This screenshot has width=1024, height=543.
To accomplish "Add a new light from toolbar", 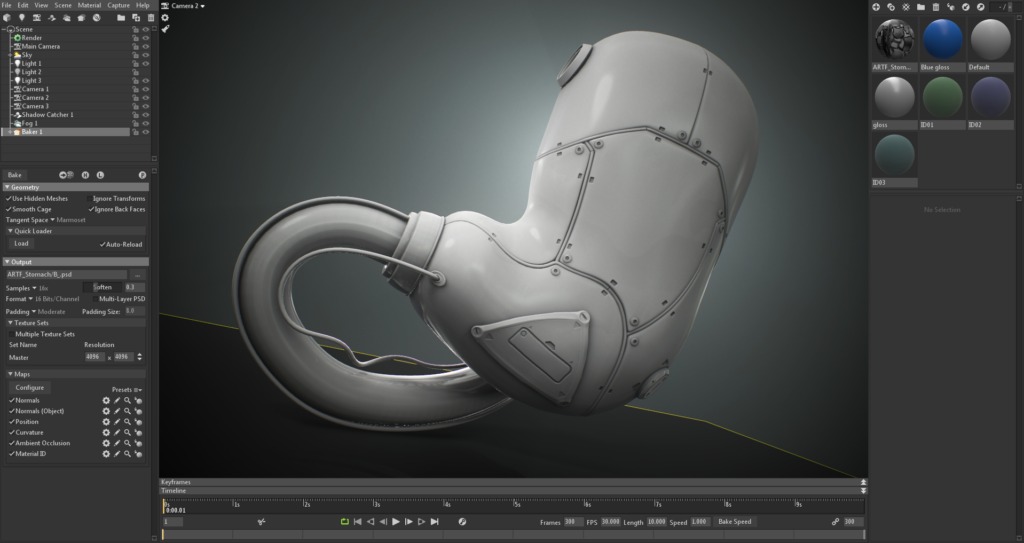I will click(x=22, y=18).
